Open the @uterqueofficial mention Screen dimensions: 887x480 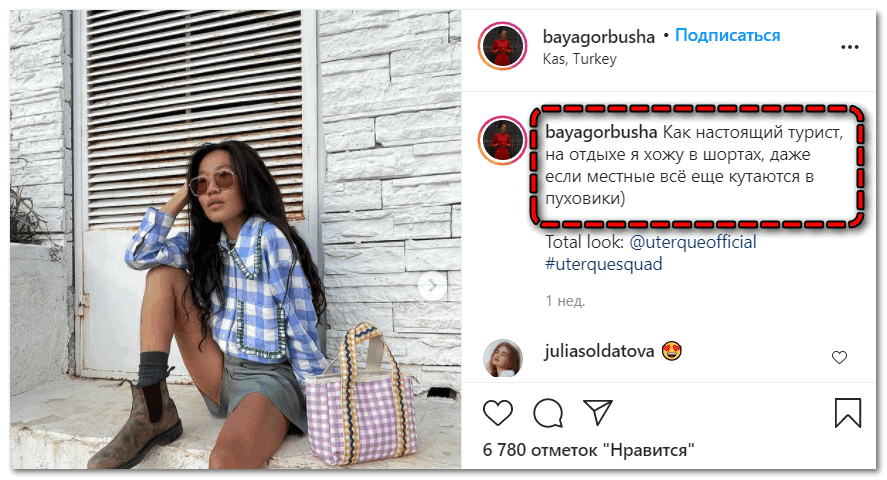click(692, 242)
